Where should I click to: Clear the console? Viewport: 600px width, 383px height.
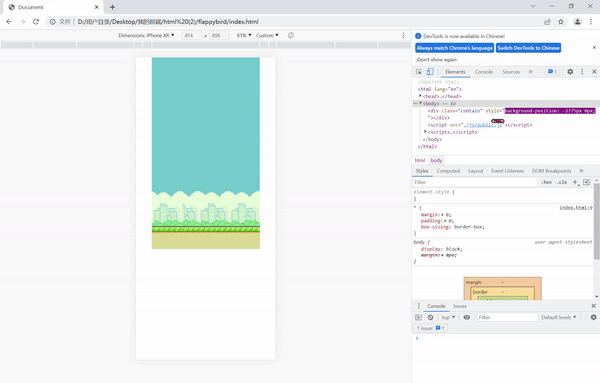pos(430,317)
